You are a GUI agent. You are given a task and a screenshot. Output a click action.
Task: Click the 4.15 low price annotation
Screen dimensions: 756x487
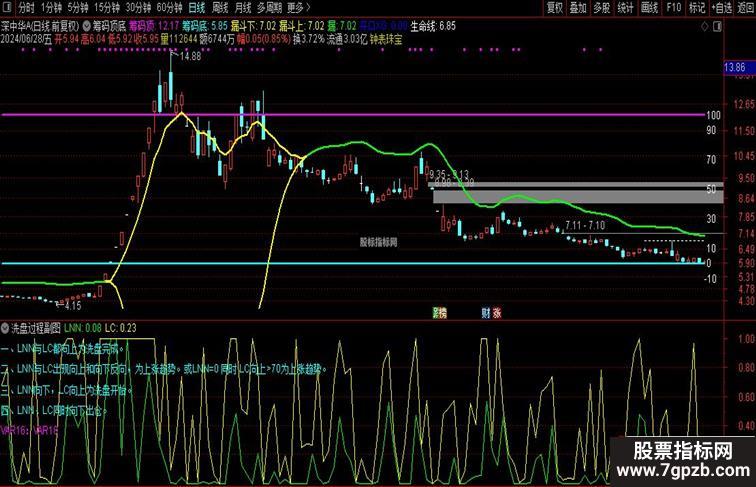click(73, 306)
